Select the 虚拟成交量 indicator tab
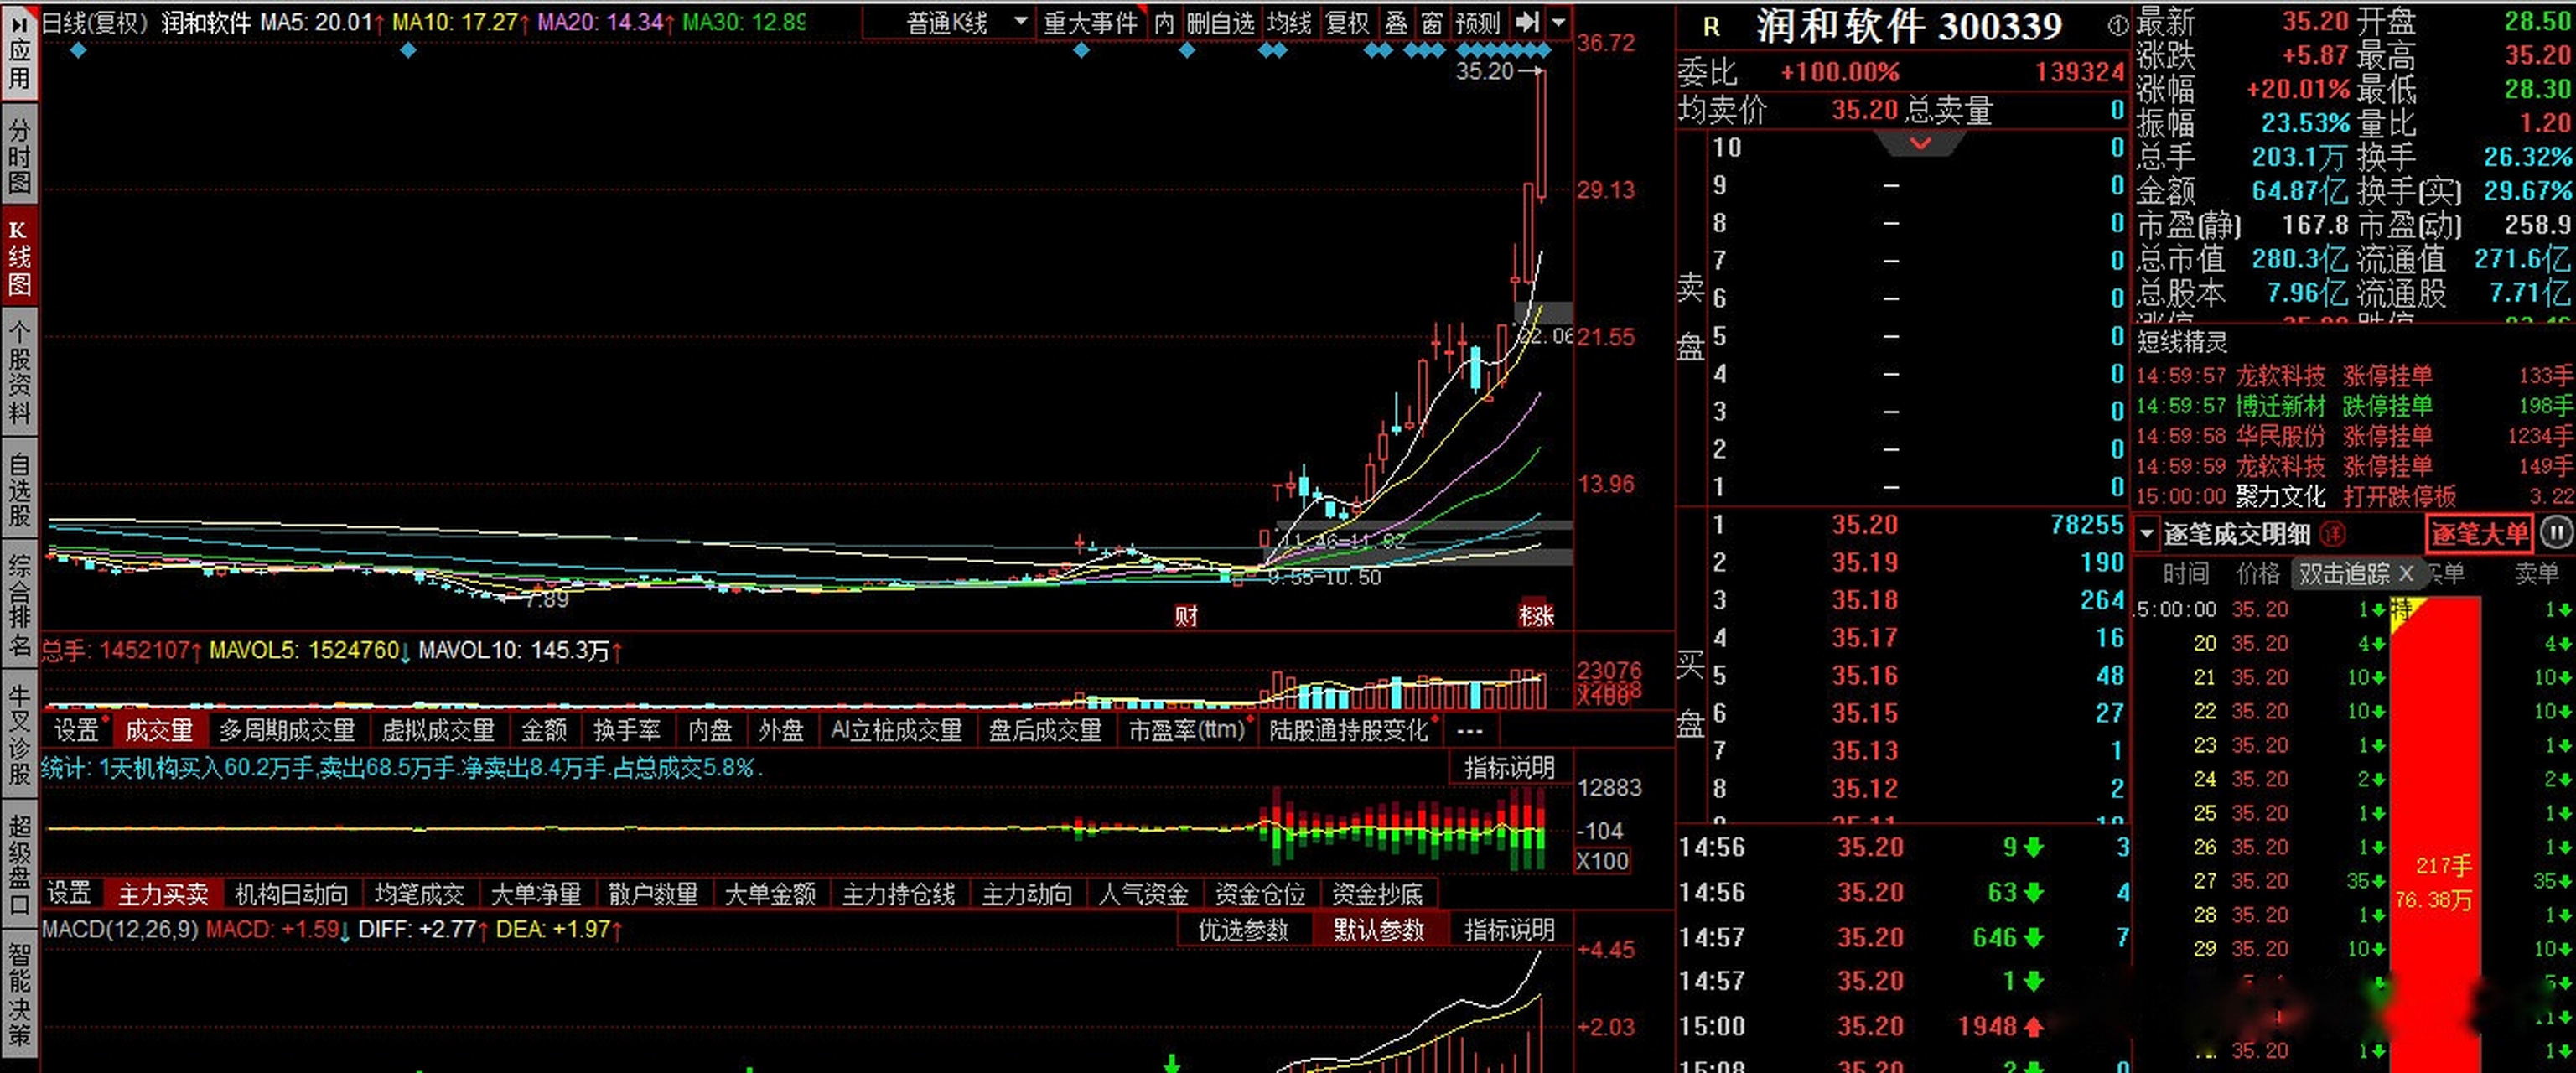Viewport: 2576px width, 1073px height. 439,730
